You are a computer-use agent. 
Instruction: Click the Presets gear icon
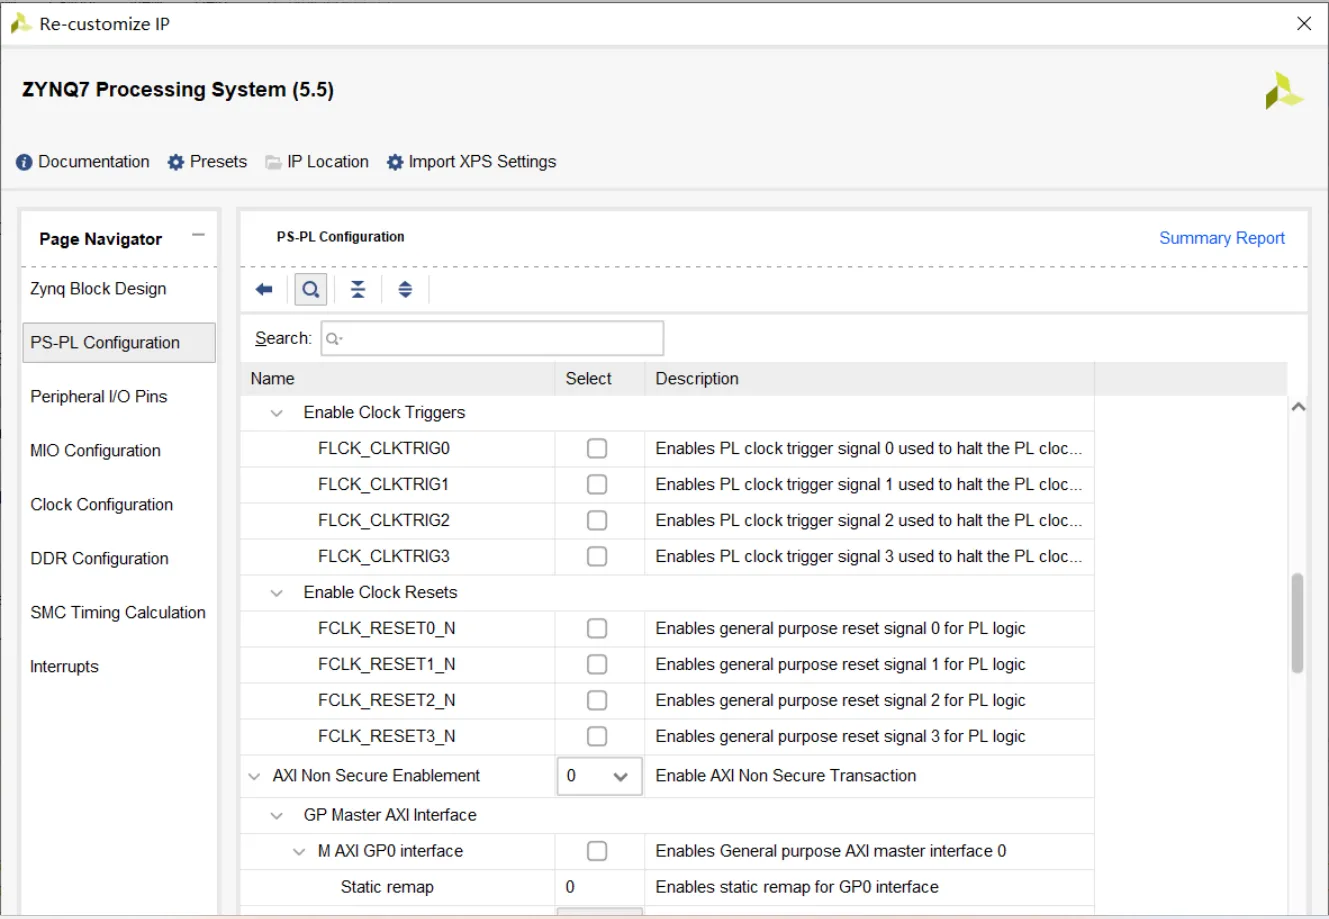[x=176, y=162]
